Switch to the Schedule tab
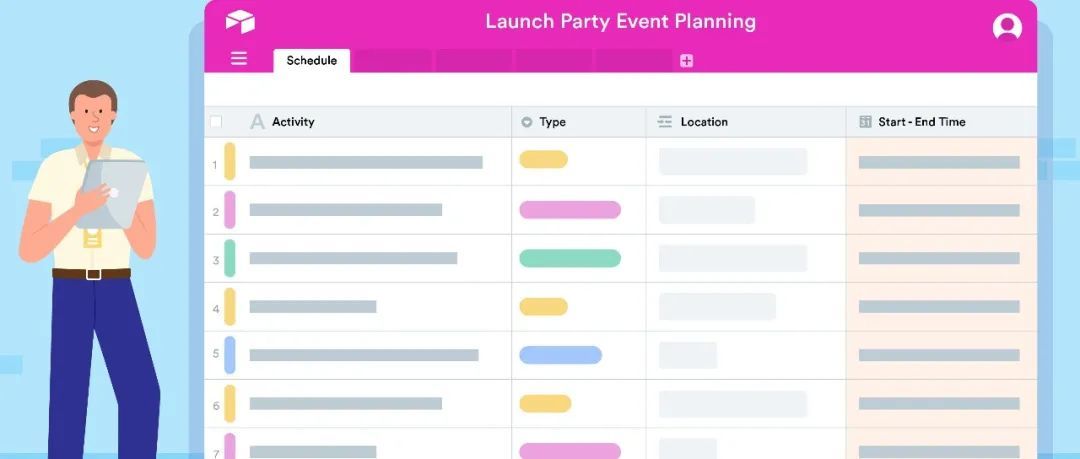This screenshot has width=1080, height=459. pos(312,61)
